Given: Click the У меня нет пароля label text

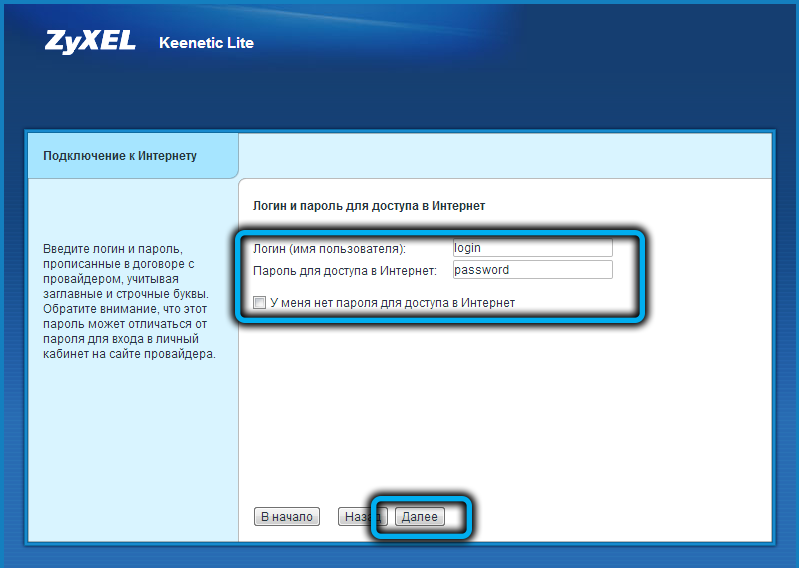Looking at the screenshot, I should point(392,303).
